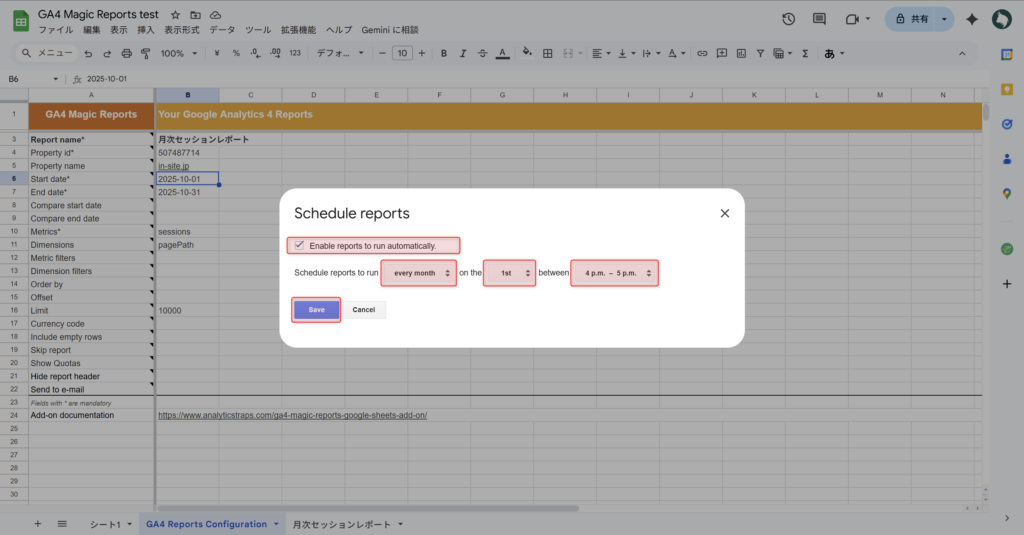Viewport: 1024px width, 535px height.
Task: Click the paint format icon
Action: pos(146,54)
